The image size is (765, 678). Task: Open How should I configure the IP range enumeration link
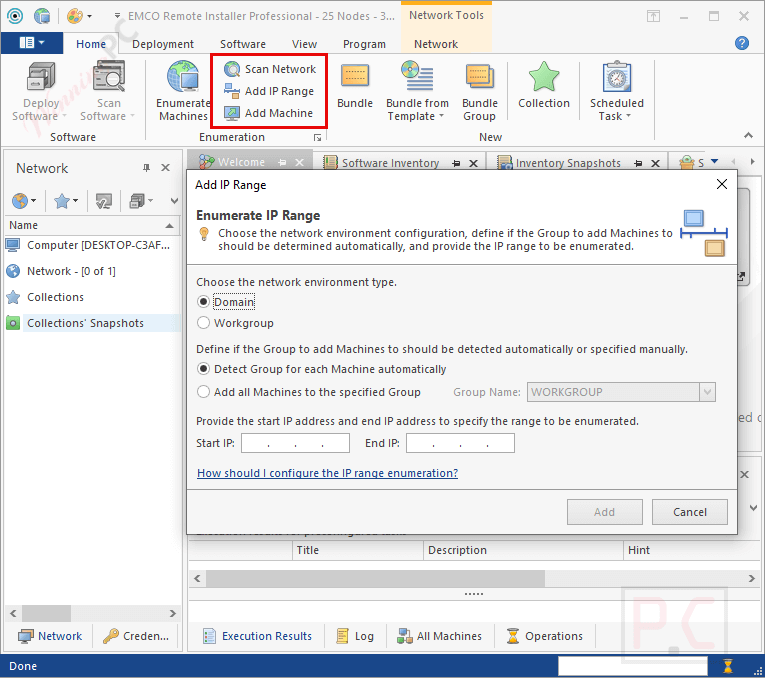click(x=327, y=473)
